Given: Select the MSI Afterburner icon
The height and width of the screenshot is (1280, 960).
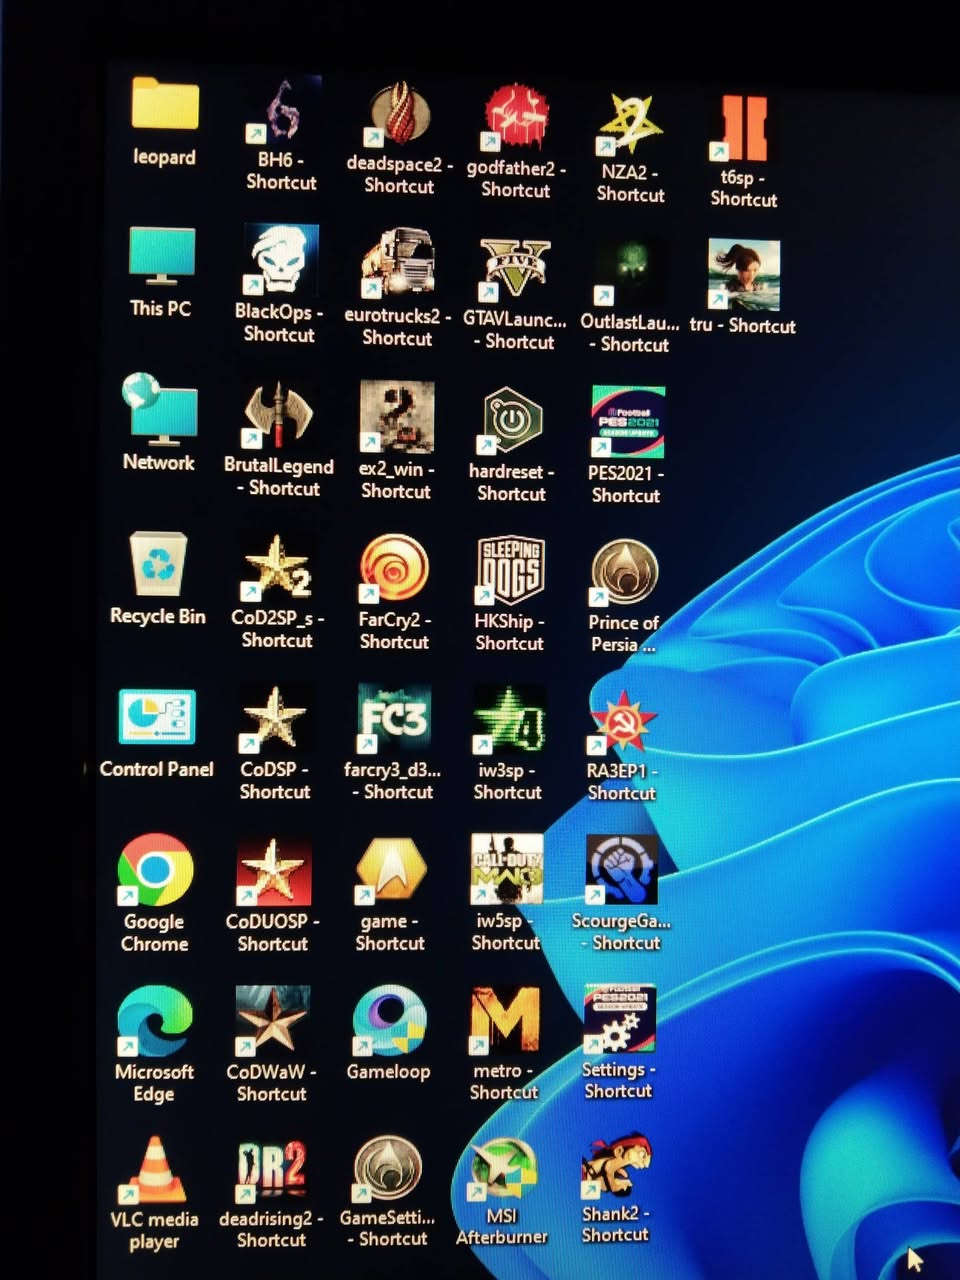Looking at the screenshot, I should tap(503, 1168).
